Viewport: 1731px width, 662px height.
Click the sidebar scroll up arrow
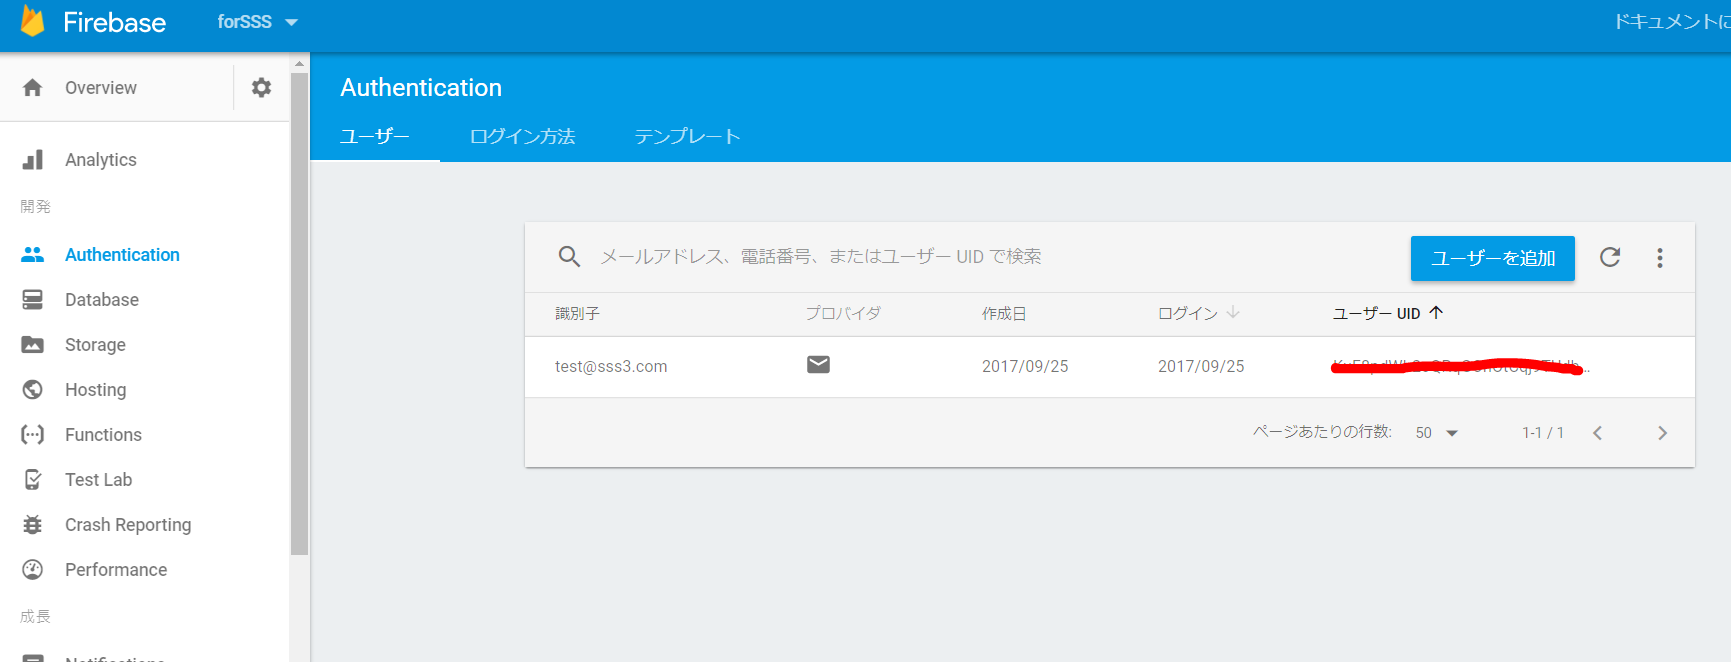pyautogui.click(x=300, y=63)
